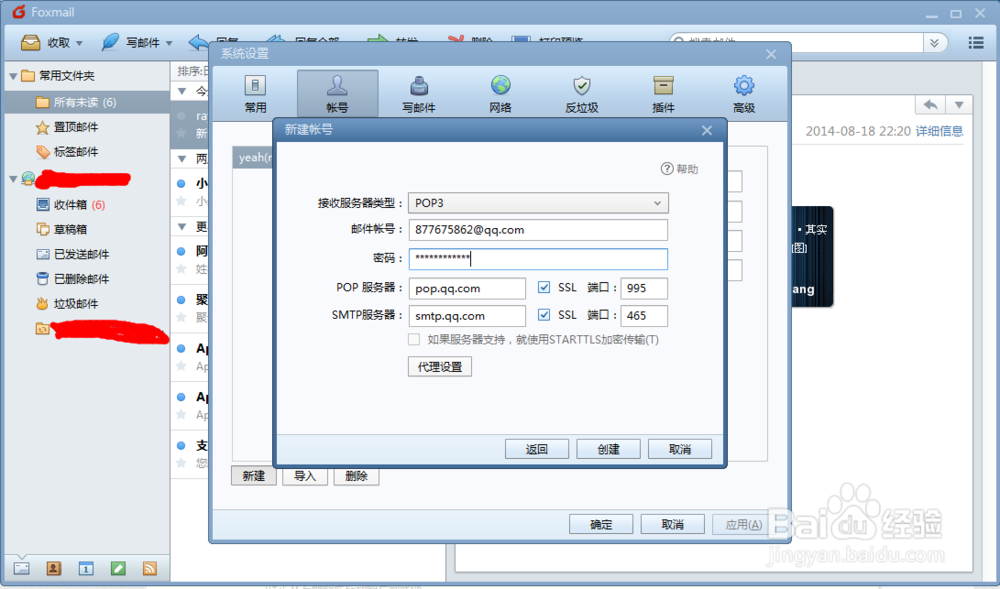Image resolution: width=1000 pixels, height=589 pixels.
Task: Open reply options dropdown in reading pane
Action: click(x=959, y=105)
